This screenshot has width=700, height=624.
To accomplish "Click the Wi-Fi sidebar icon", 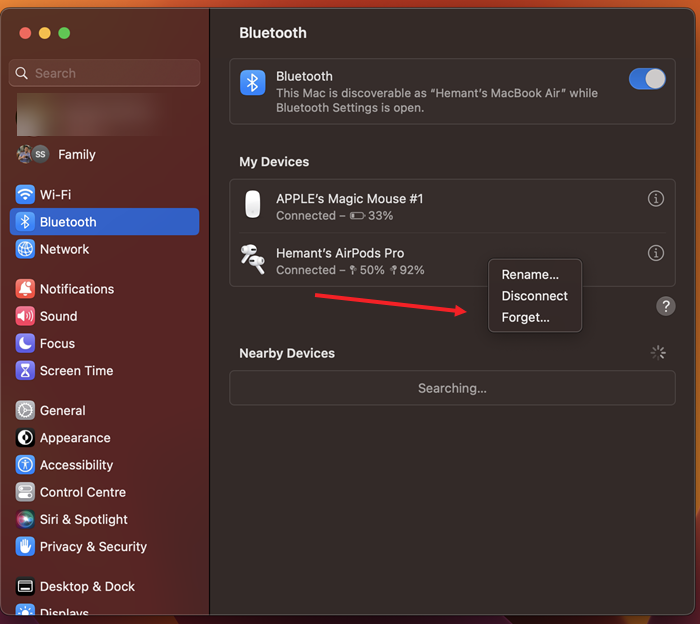I will (25, 195).
